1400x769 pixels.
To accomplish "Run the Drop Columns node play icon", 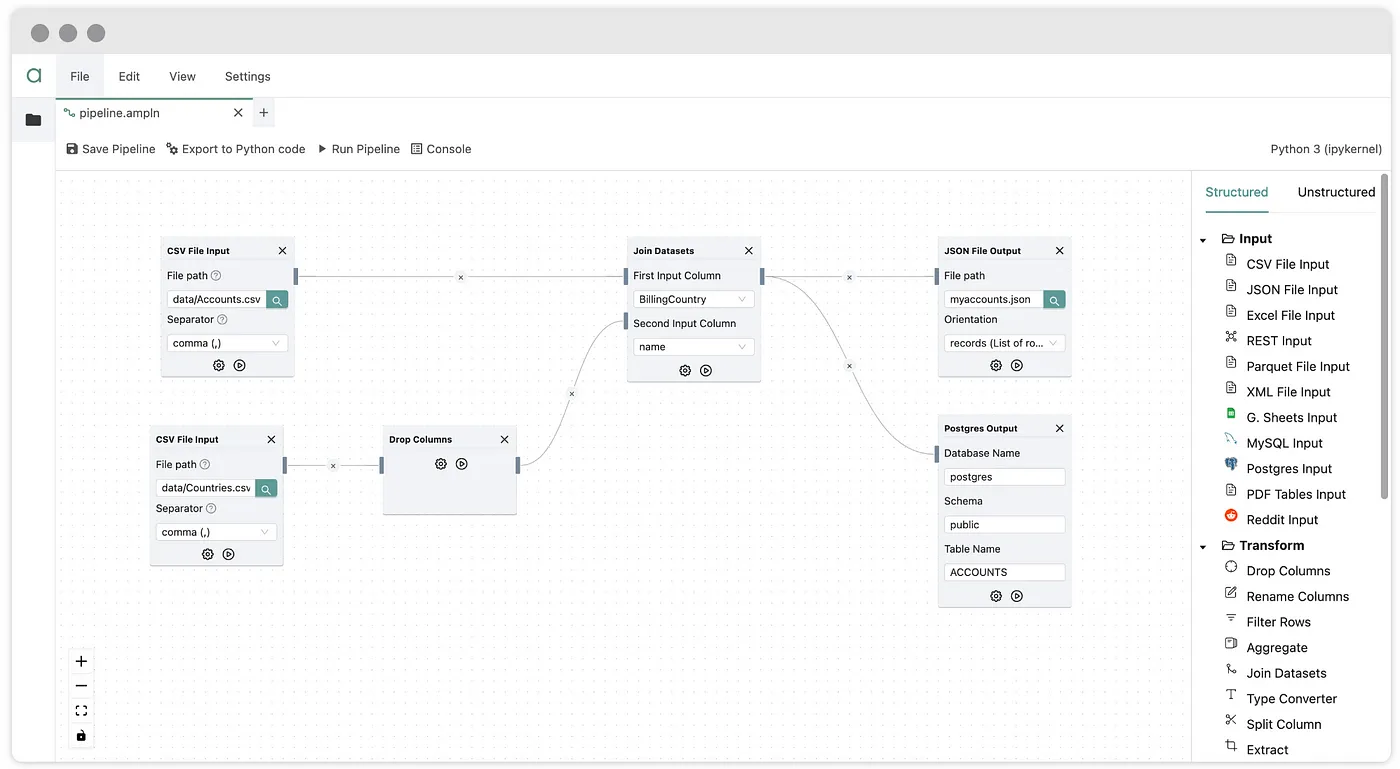I will click(x=462, y=464).
